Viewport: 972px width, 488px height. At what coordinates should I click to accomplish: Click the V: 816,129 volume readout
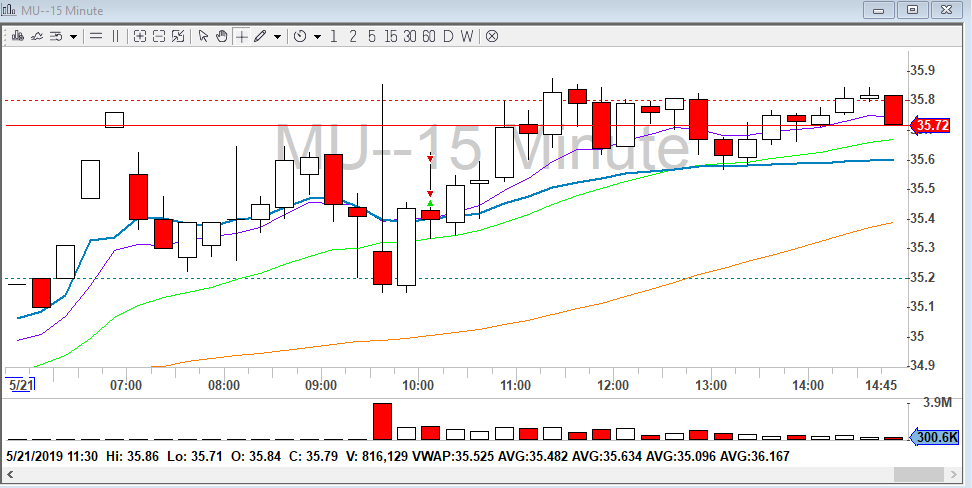[376, 457]
